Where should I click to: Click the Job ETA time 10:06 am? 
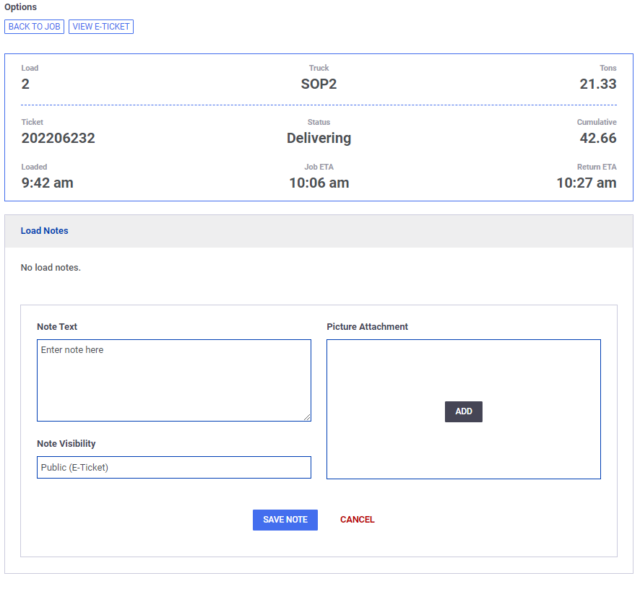(319, 183)
